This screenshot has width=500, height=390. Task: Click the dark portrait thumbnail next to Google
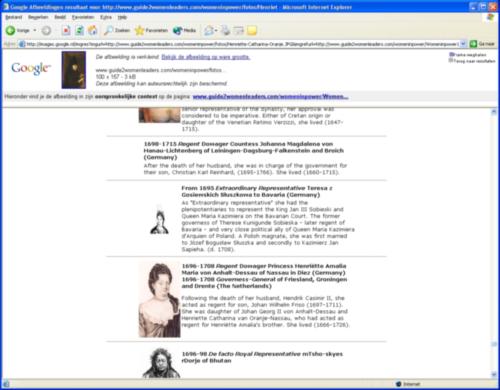(74, 70)
